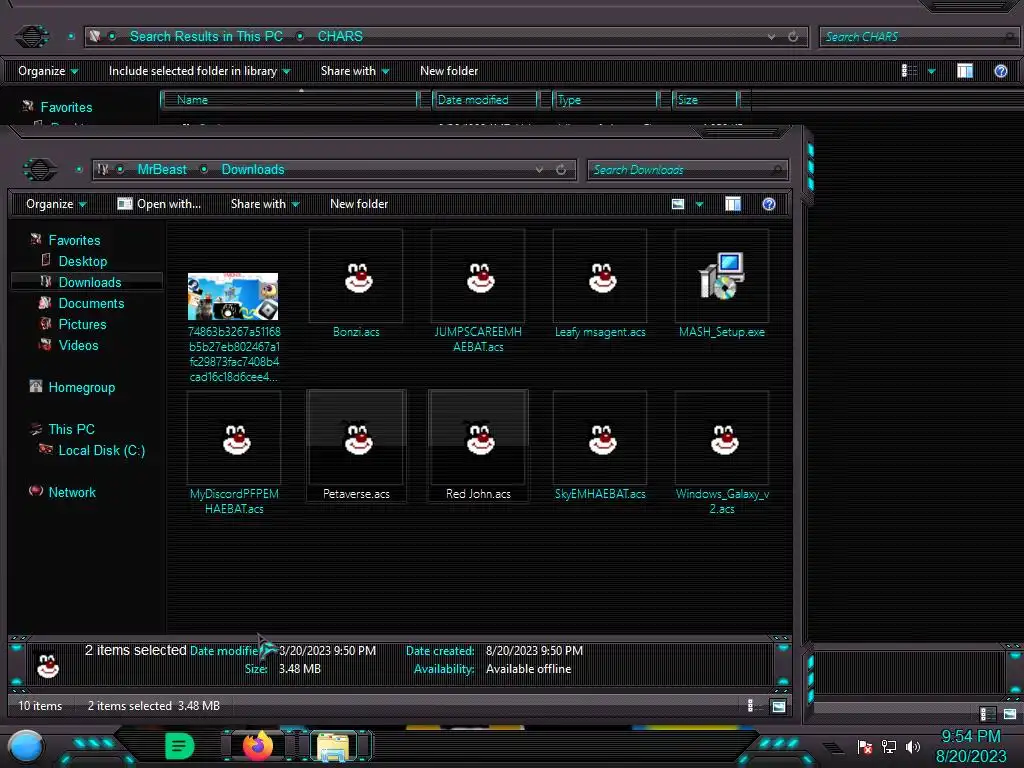Image resolution: width=1024 pixels, height=768 pixels.
Task: Toggle preview pane in Downloads window
Action: point(733,204)
